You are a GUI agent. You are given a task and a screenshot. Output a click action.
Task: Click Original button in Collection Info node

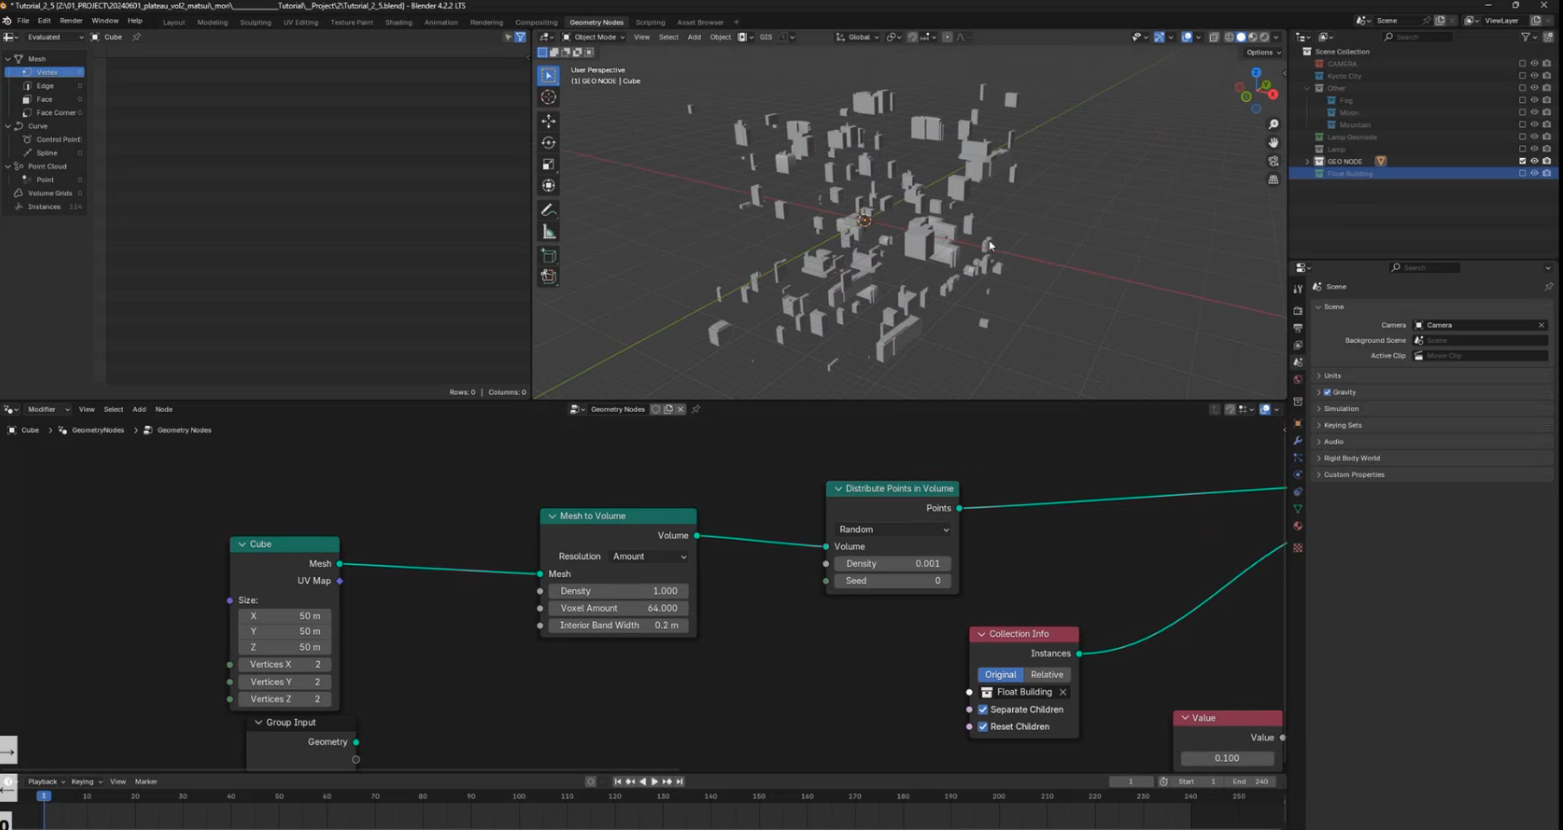pyautogui.click(x=1000, y=675)
